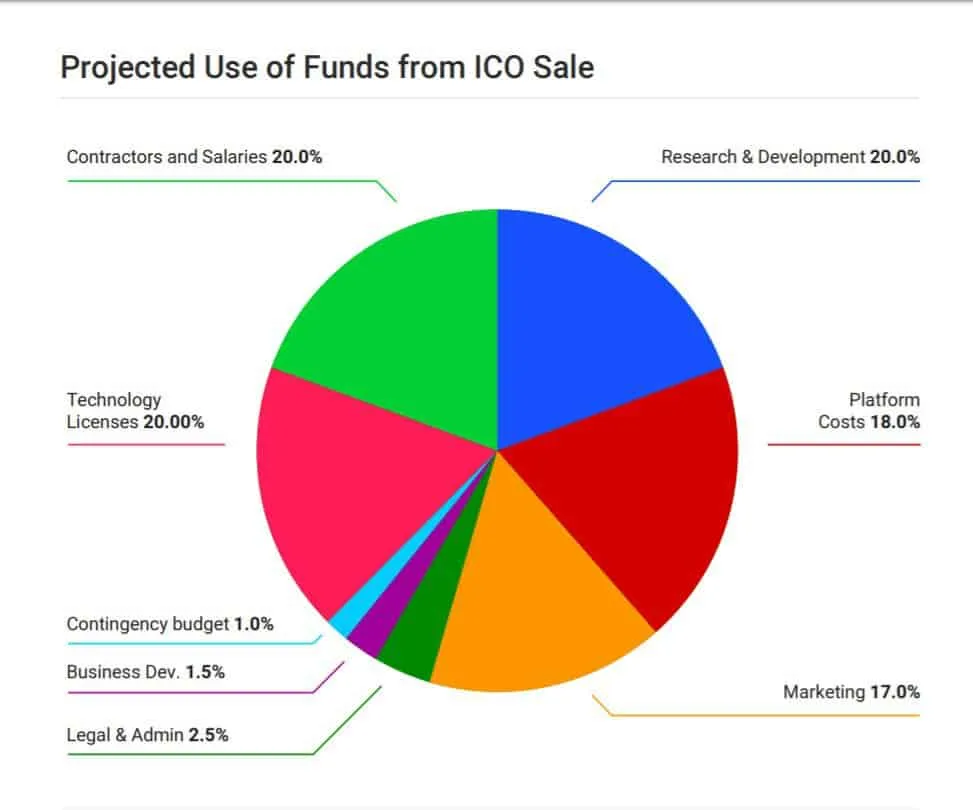Image resolution: width=973 pixels, height=810 pixels.
Task: Click the green Contractors and Salaries slice
Action: [x=400, y=320]
